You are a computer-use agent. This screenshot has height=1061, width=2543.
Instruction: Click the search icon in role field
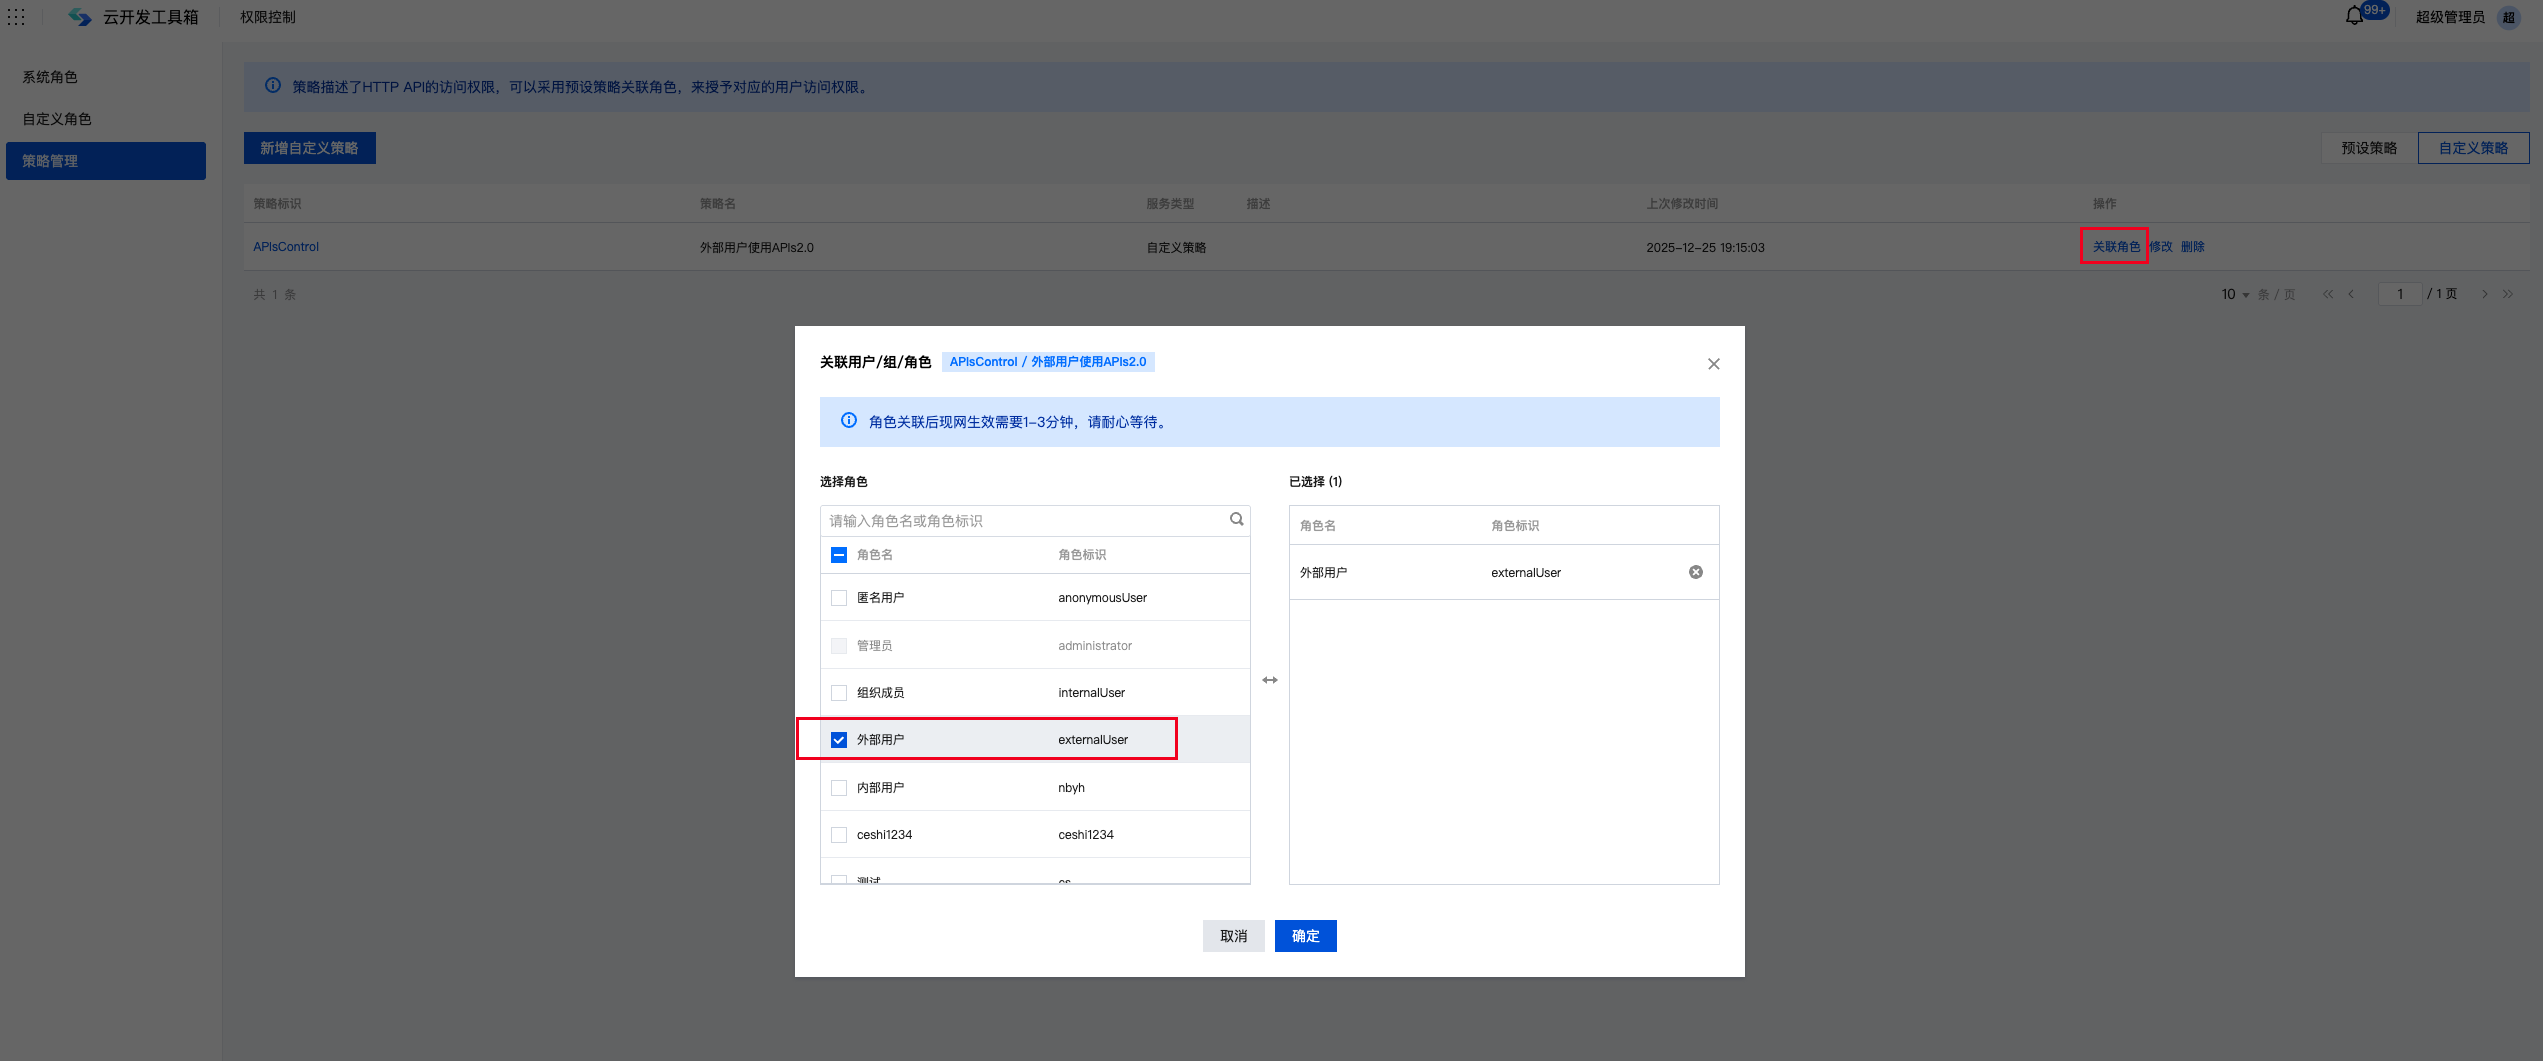(x=1236, y=519)
